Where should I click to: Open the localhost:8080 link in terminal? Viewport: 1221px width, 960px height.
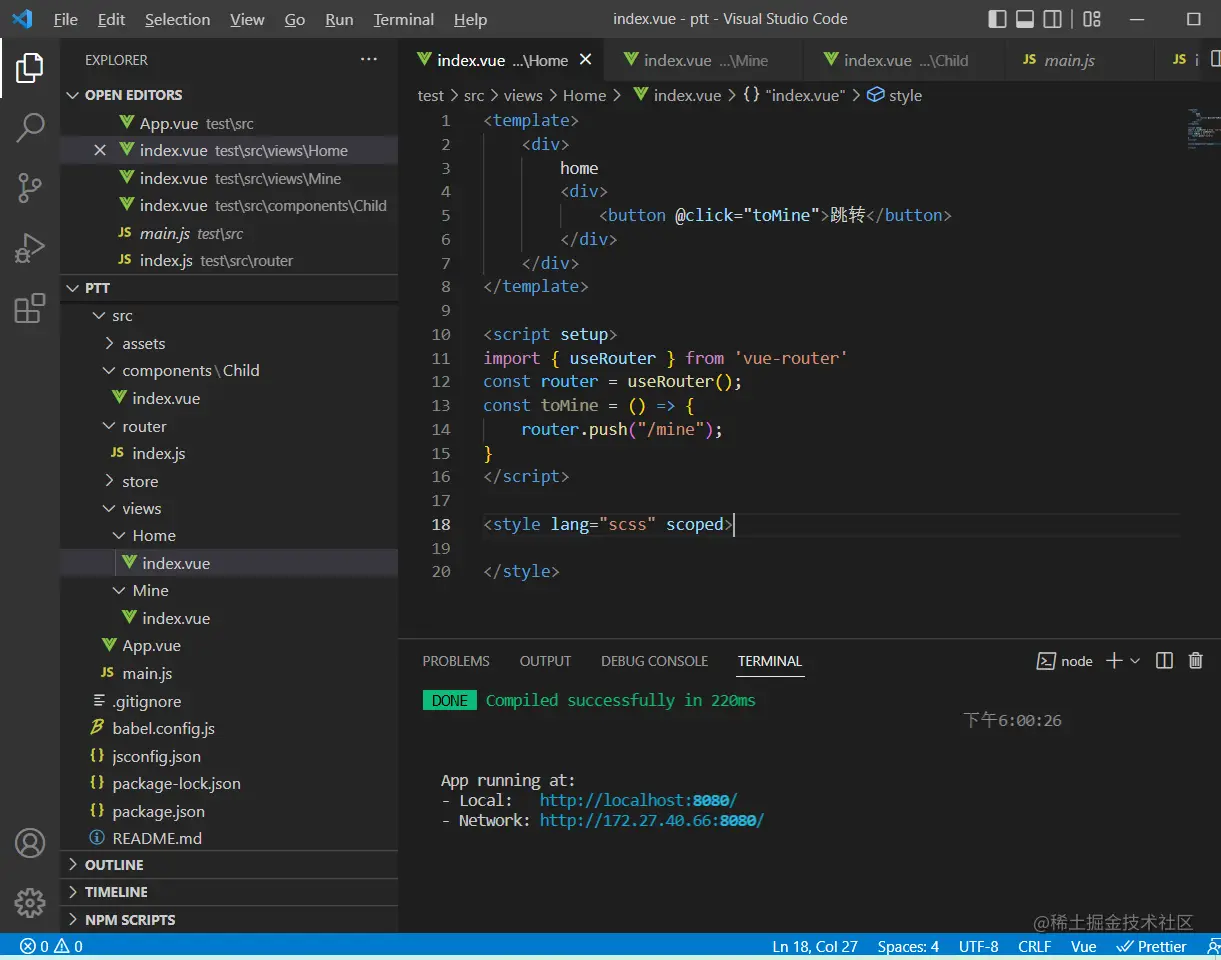[638, 800]
